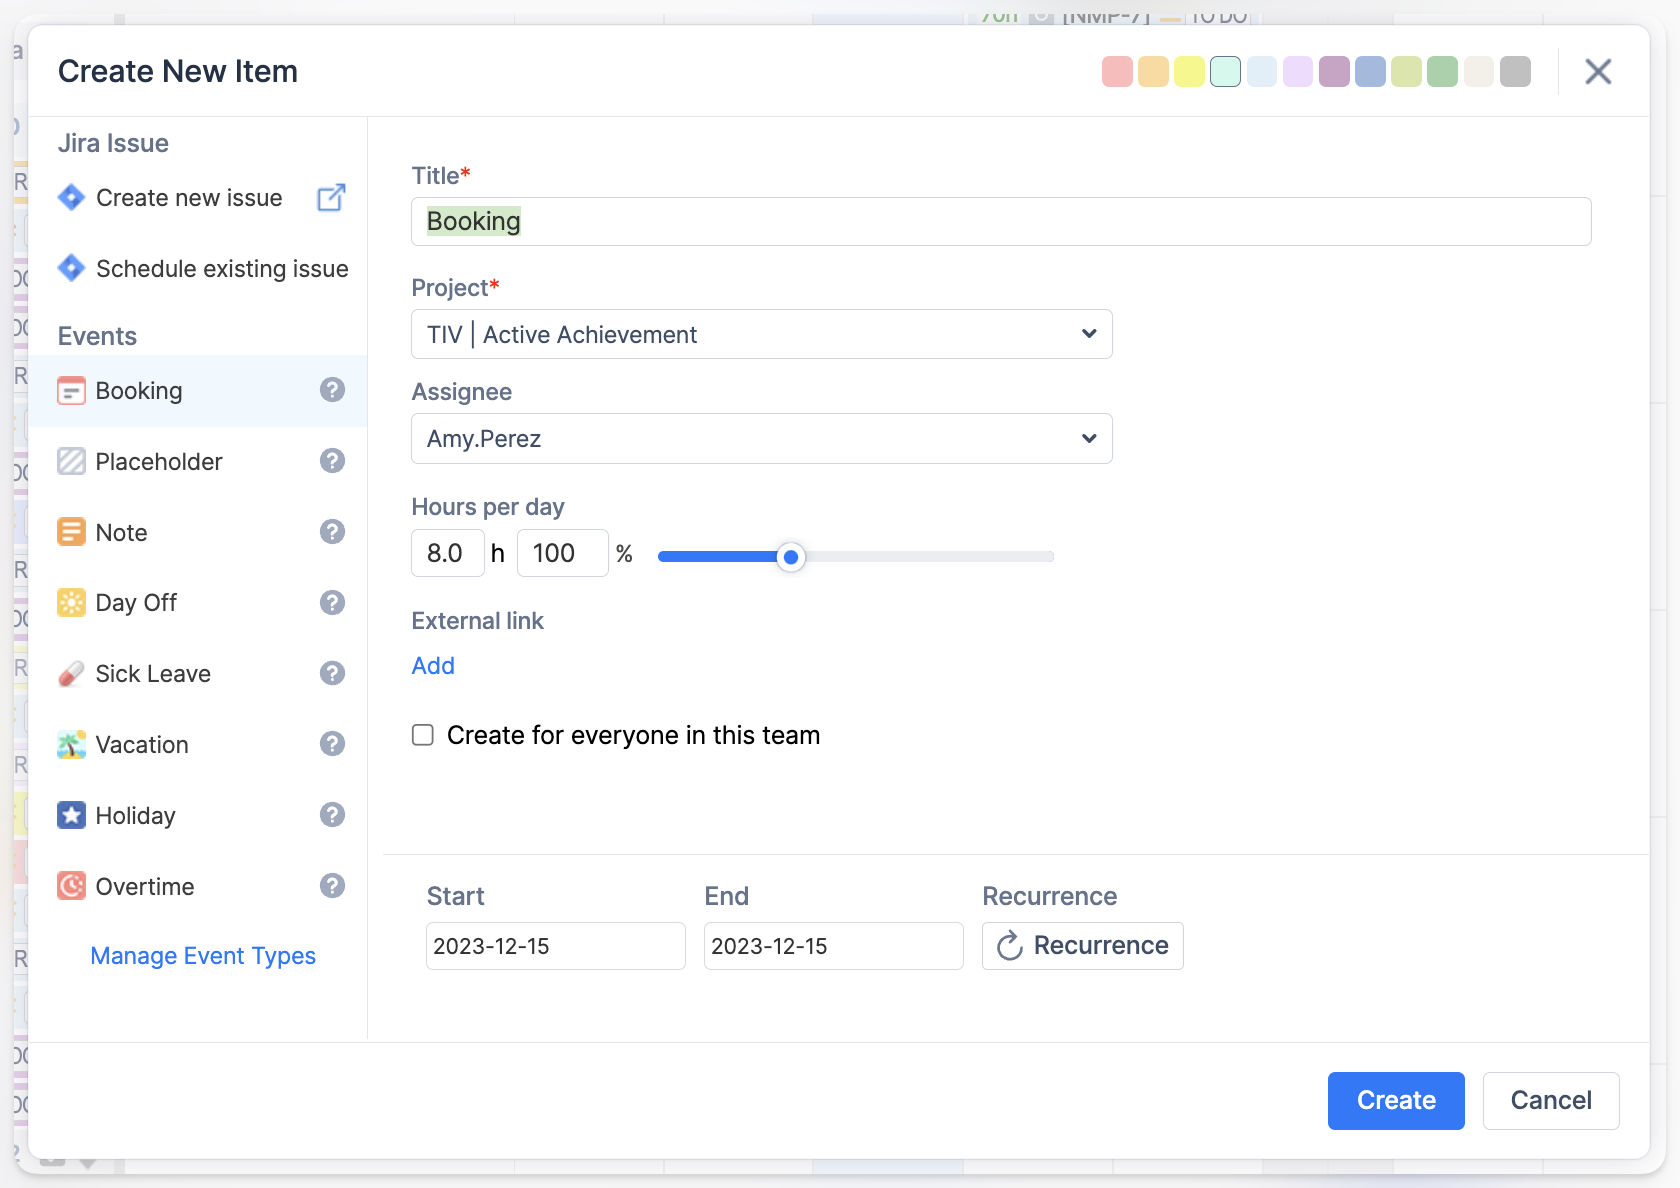Enable Create for everyone in this team
This screenshot has width=1680, height=1188.
[423, 736]
